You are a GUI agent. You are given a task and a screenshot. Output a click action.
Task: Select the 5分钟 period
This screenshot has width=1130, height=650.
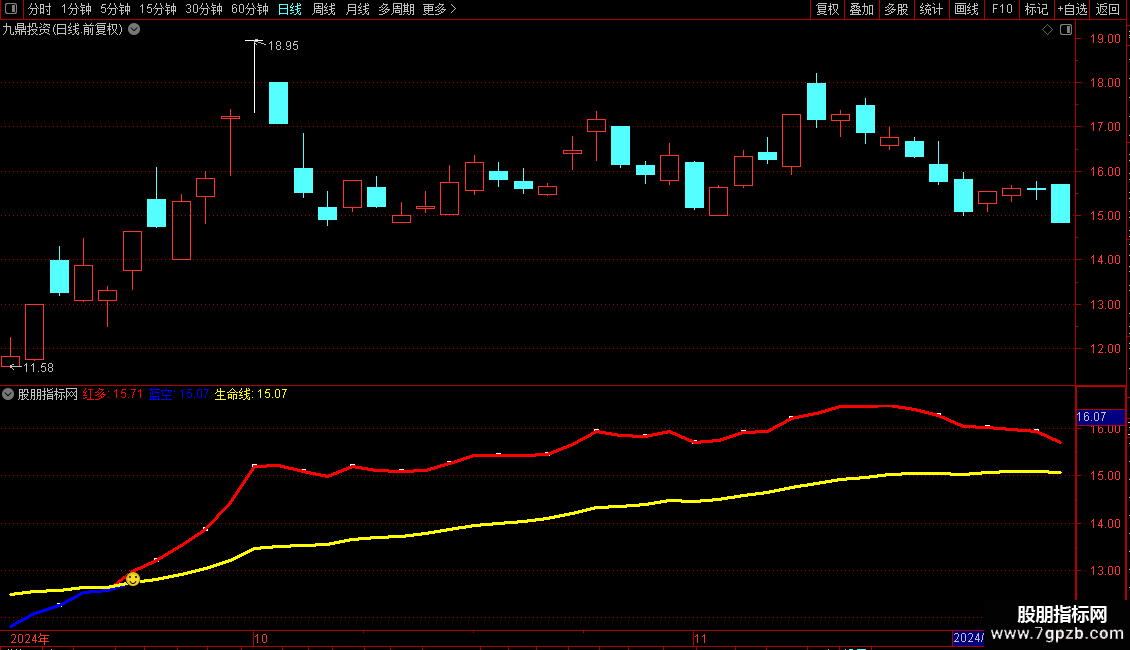[x=115, y=9]
